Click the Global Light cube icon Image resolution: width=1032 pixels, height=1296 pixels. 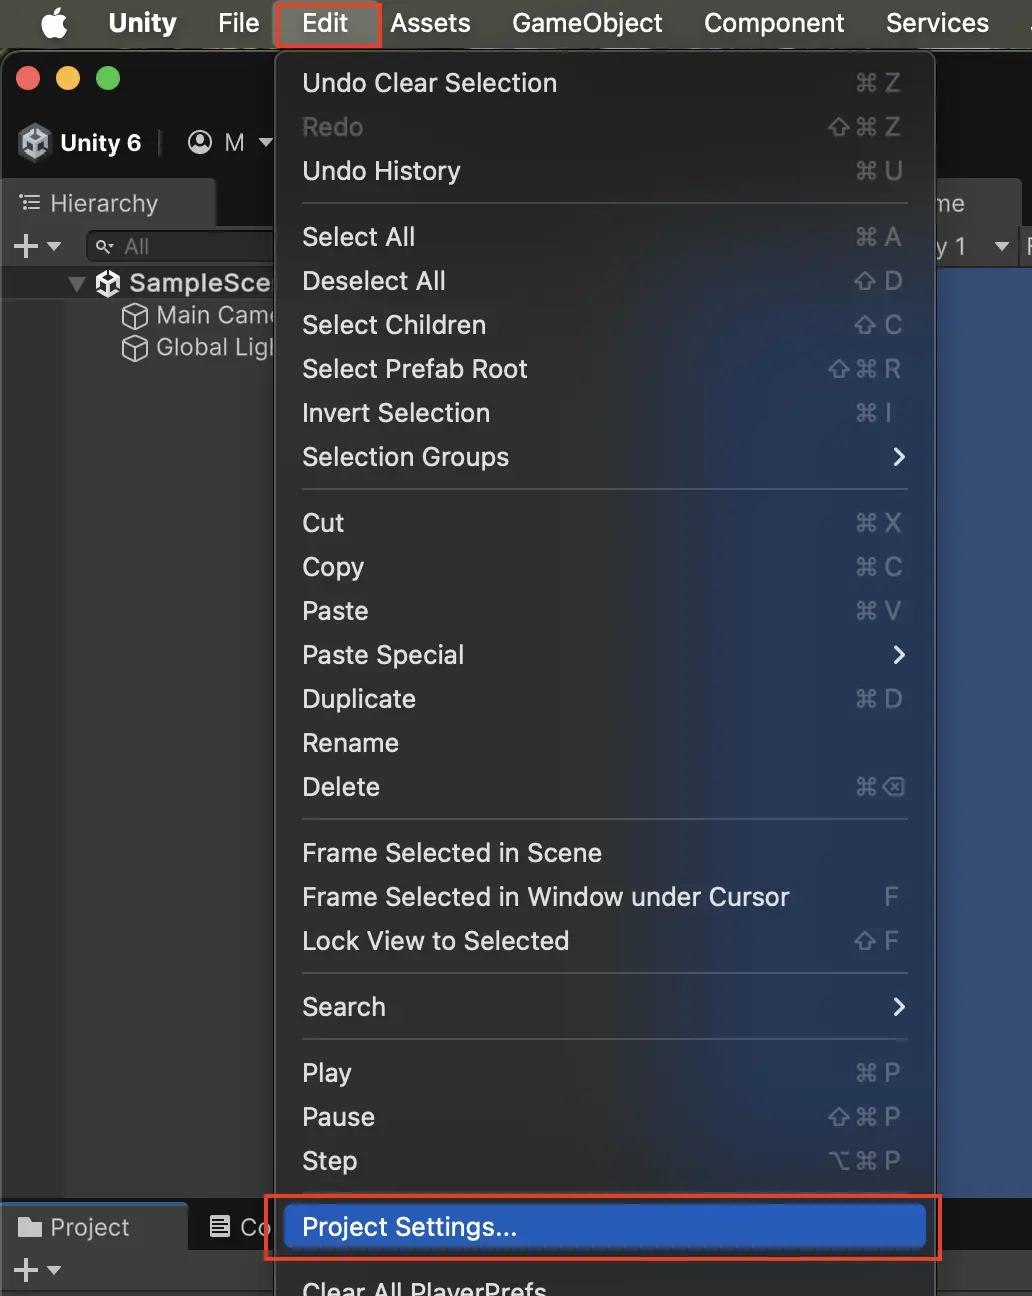point(134,348)
